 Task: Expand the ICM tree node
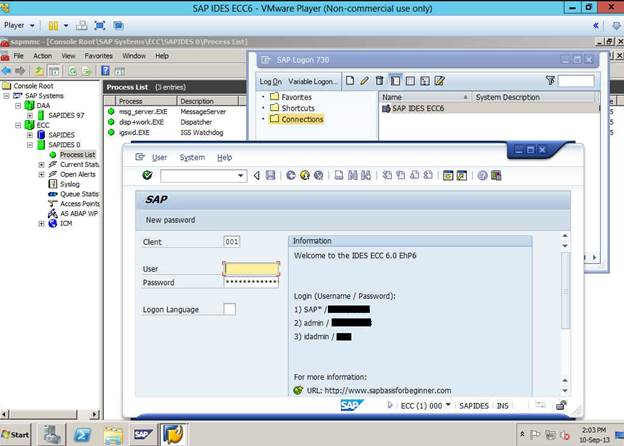(x=41, y=224)
